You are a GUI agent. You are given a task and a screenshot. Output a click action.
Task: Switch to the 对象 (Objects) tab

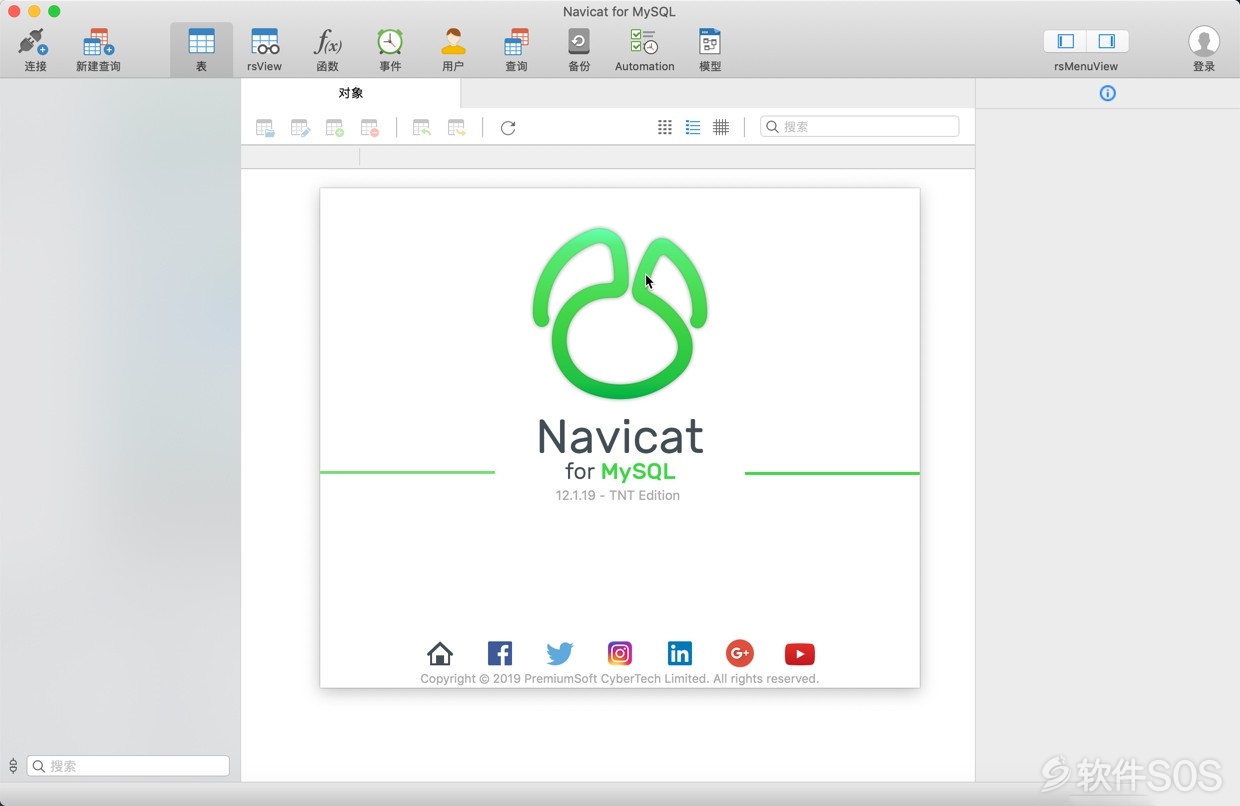351,93
